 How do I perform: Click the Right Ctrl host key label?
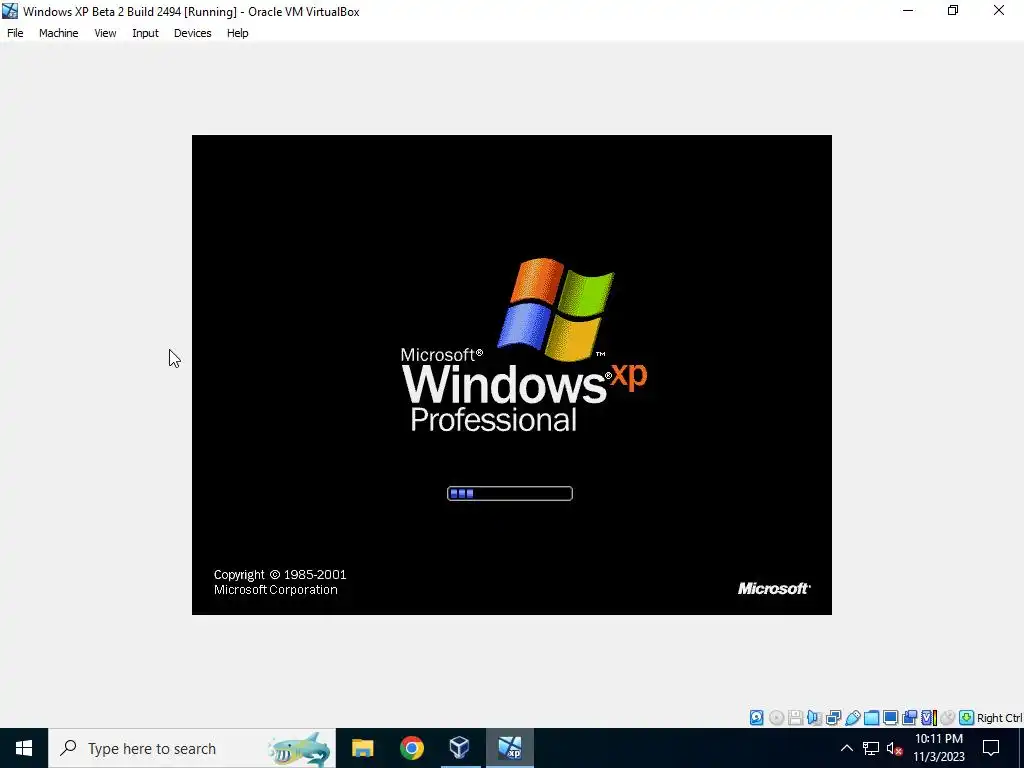pyautogui.click(x=1000, y=718)
